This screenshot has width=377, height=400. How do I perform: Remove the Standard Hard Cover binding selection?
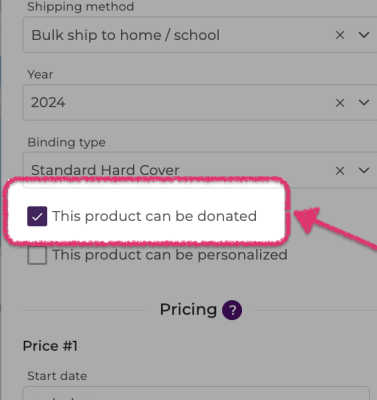point(340,171)
